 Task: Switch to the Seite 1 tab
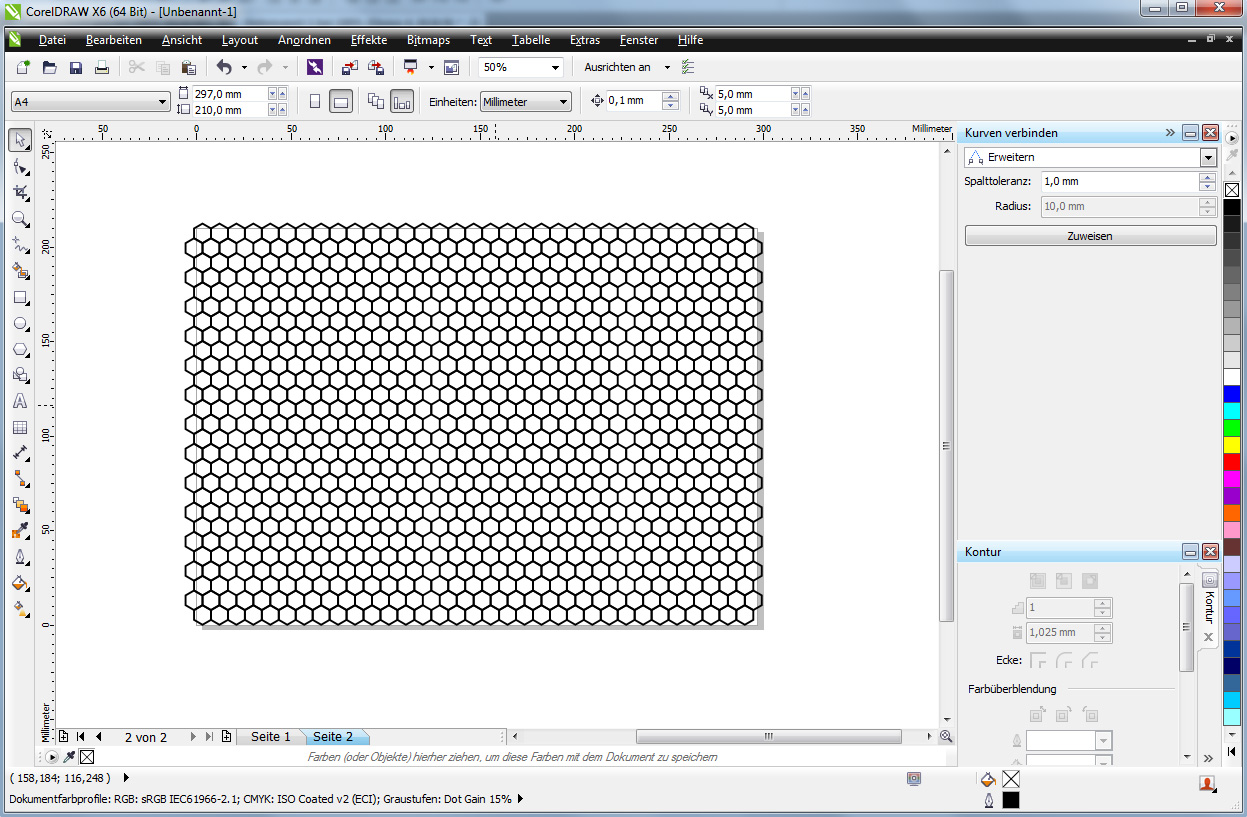click(x=270, y=737)
